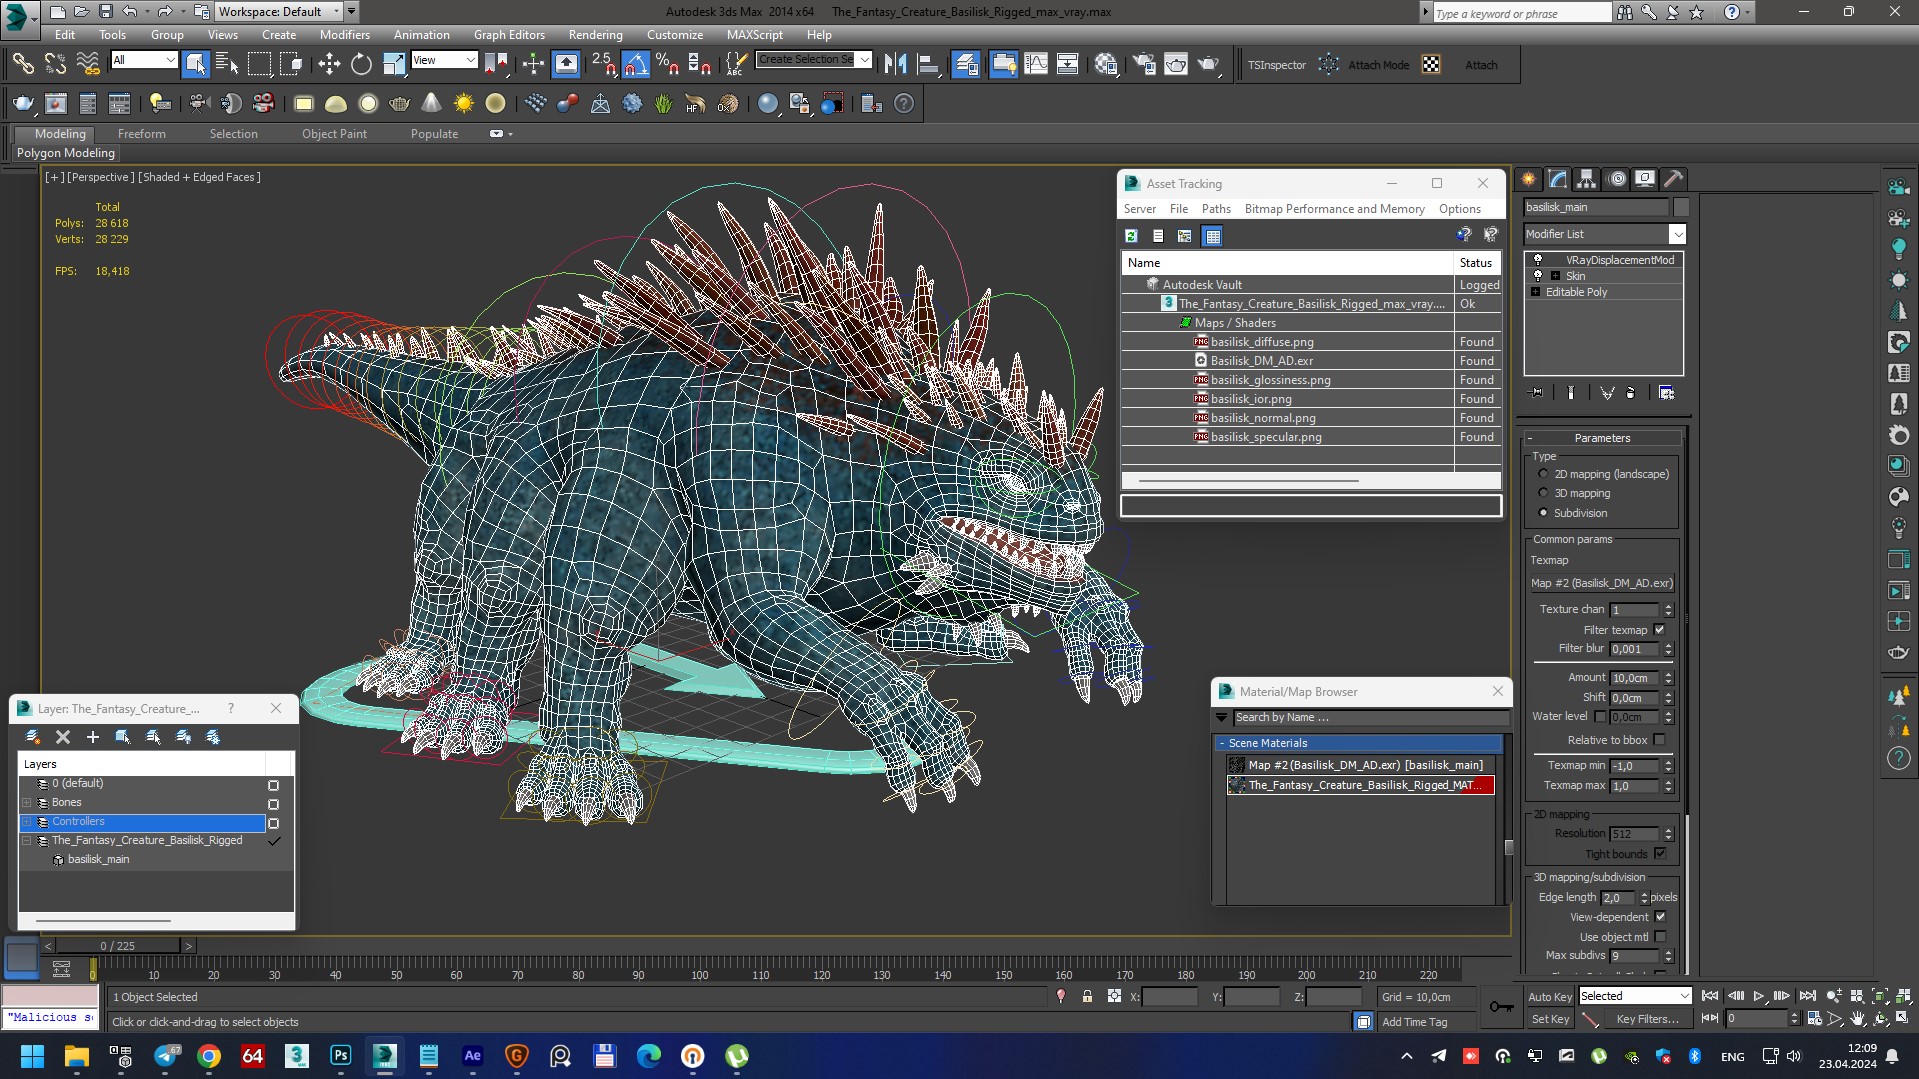Screen dimensions: 1919x1079
Task: Open After Effects from taskbar
Action: pyautogui.click(x=472, y=1055)
